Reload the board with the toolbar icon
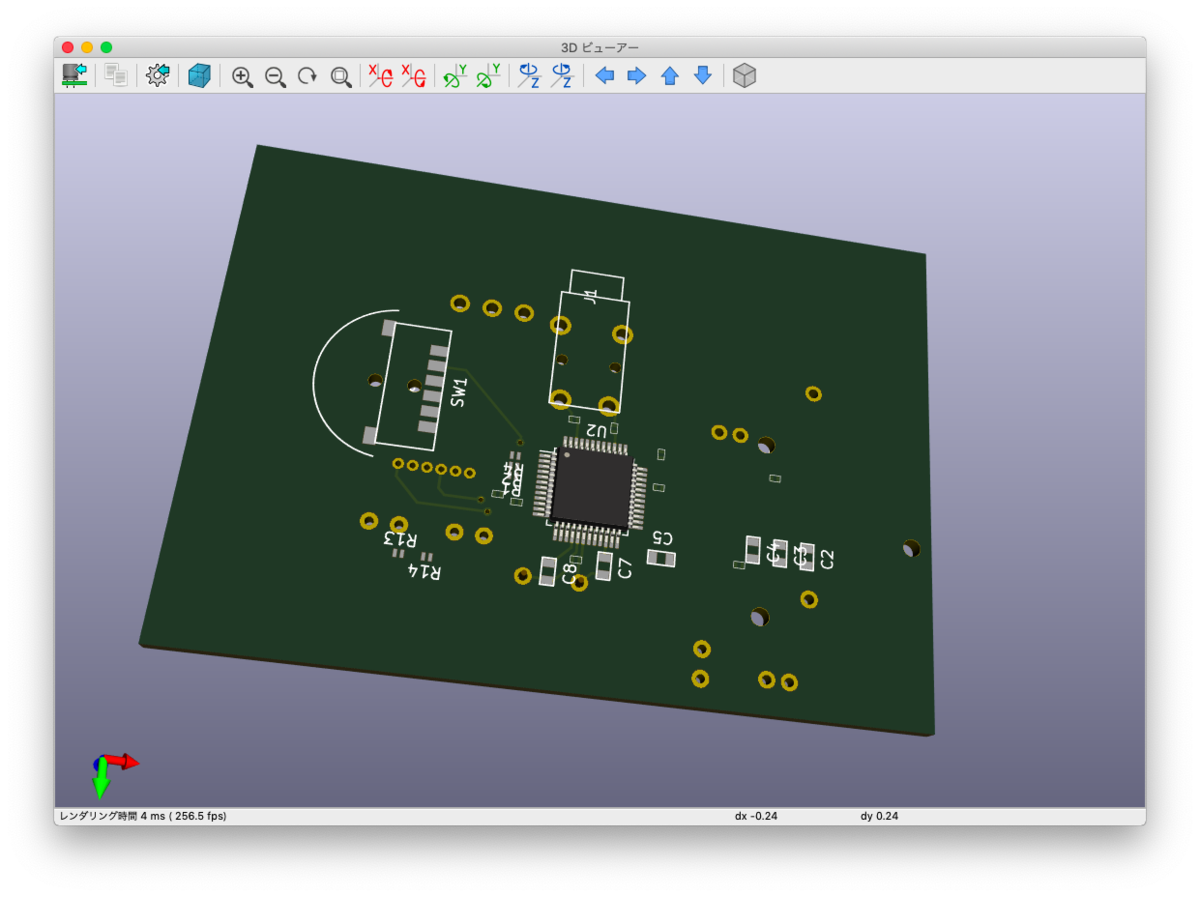The image size is (1200, 897). [x=74, y=75]
